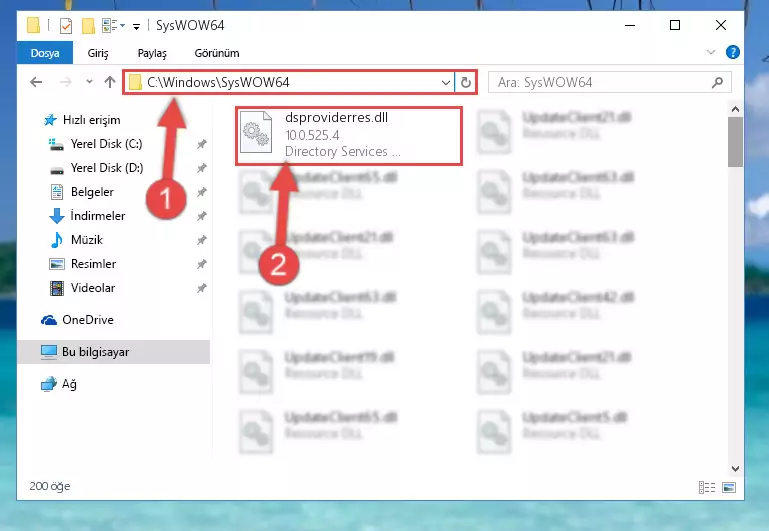Image resolution: width=769 pixels, height=531 pixels.
Task: Minimize the SysWOW64 window
Action: pyautogui.click(x=630, y=25)
